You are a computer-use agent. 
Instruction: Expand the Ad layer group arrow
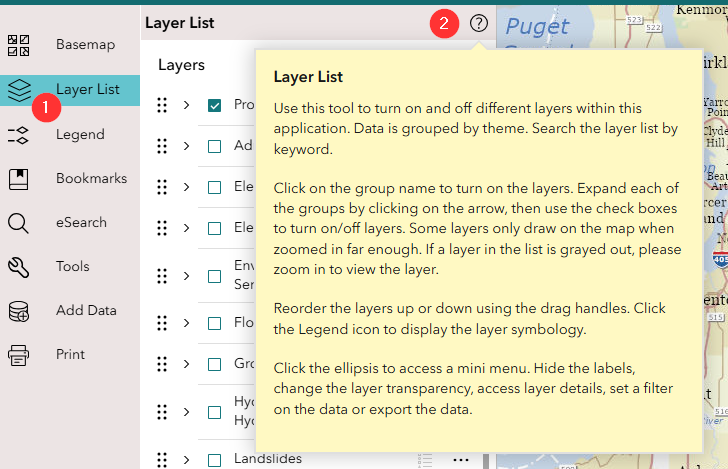[x=187, y=146]
